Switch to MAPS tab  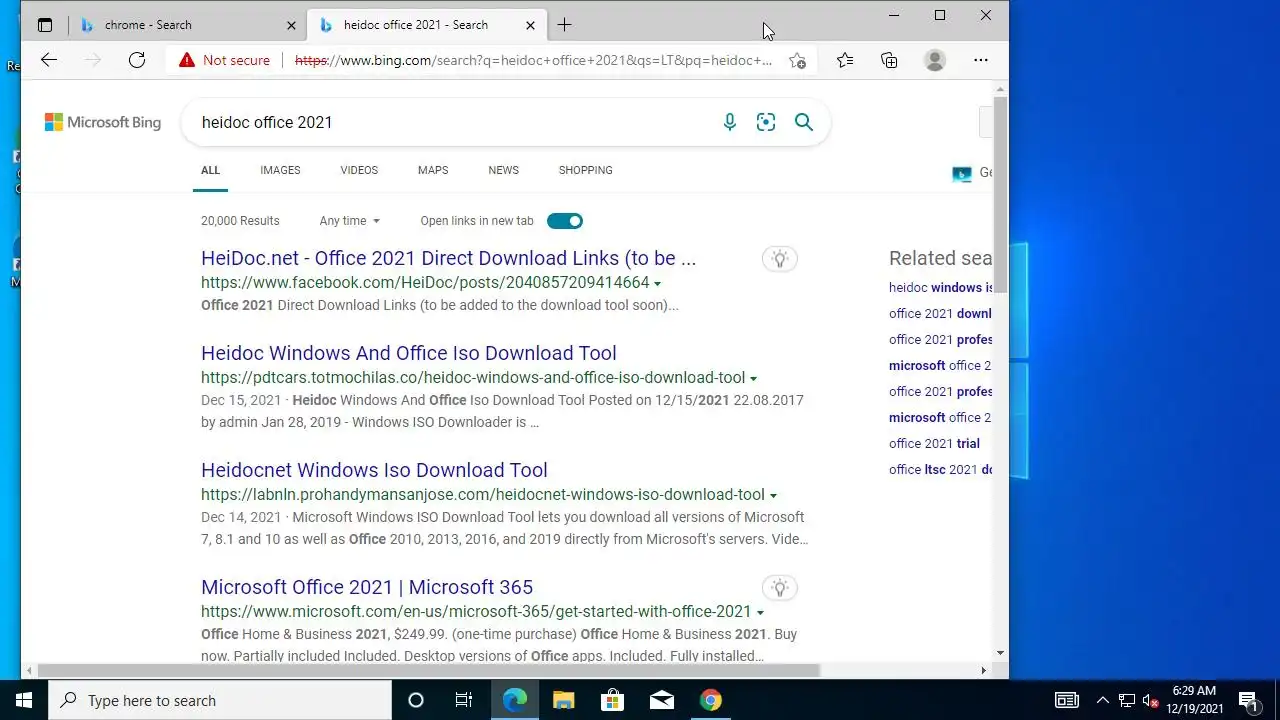tap(433, 170)
